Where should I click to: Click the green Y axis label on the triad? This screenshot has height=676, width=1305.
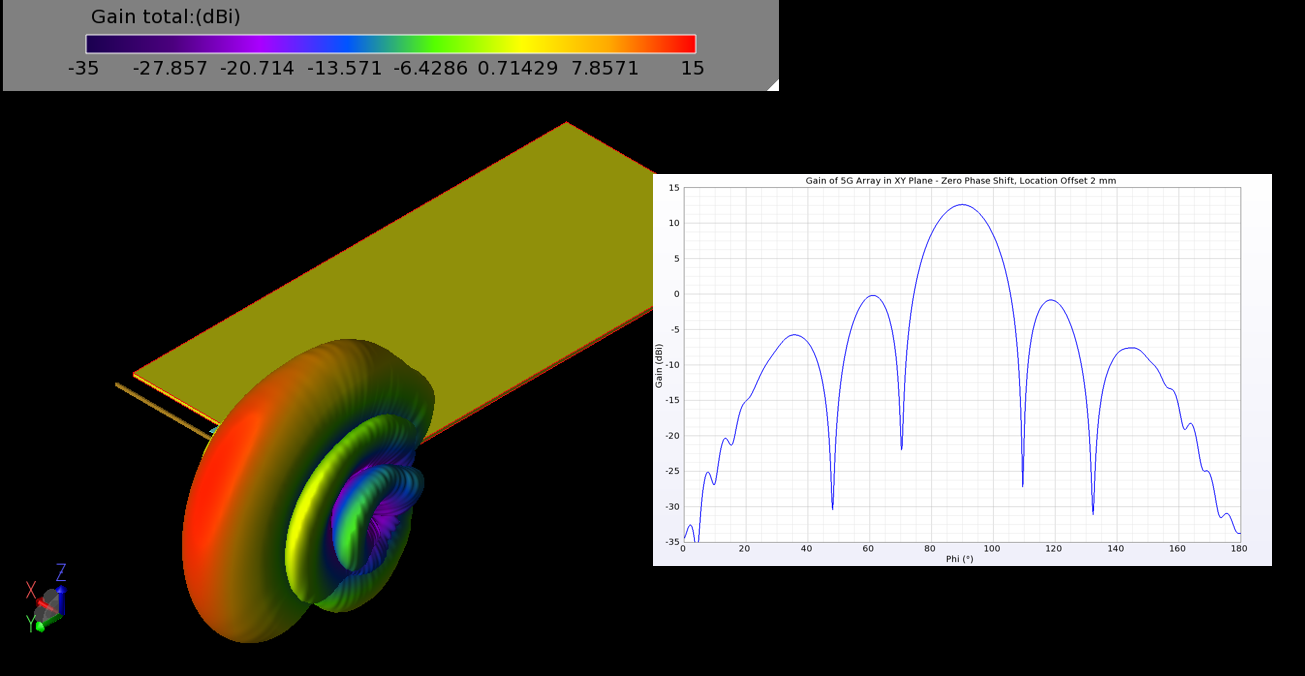point(31,625)
